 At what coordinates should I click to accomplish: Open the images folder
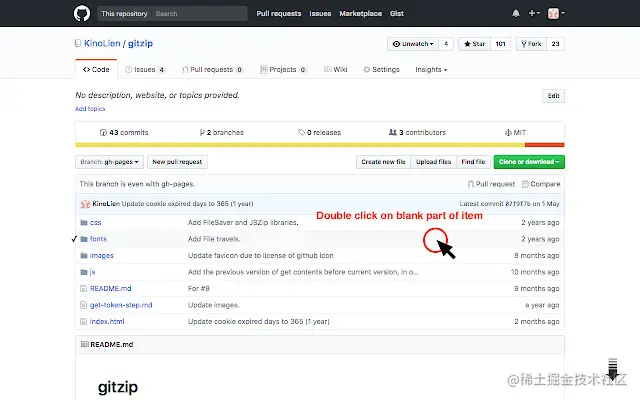point(102,256)
